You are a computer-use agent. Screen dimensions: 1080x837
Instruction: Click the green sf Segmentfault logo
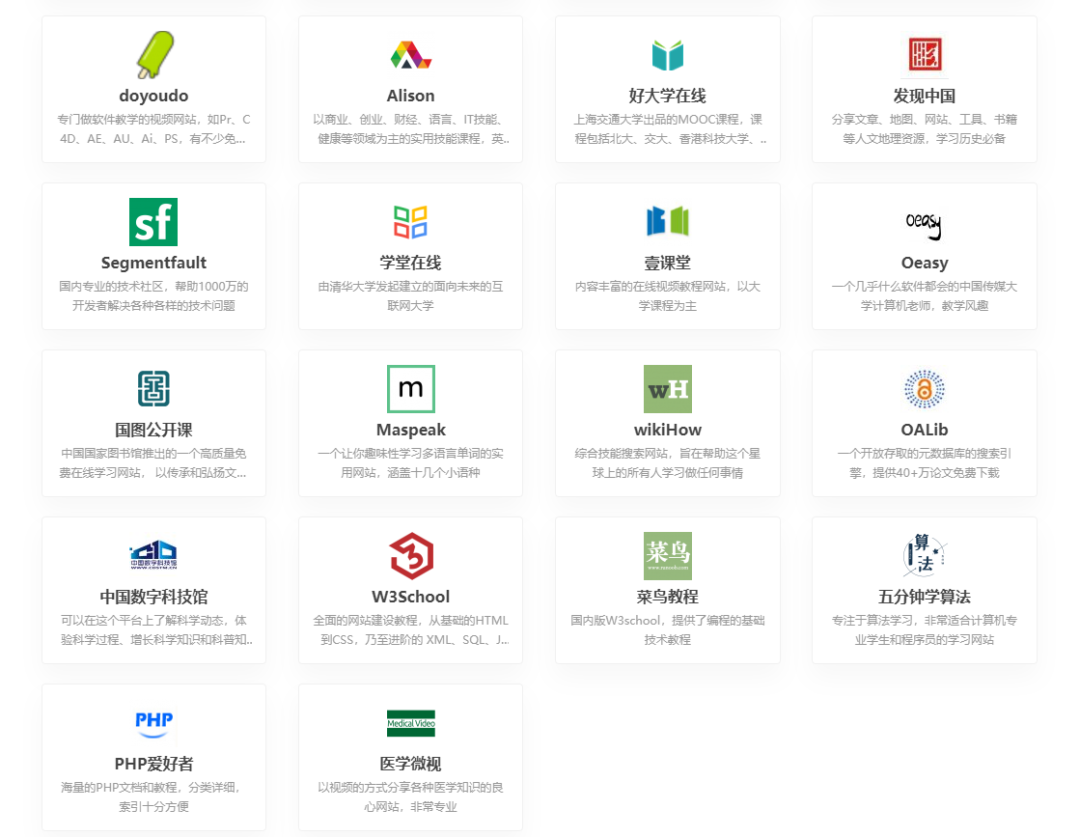153,222
